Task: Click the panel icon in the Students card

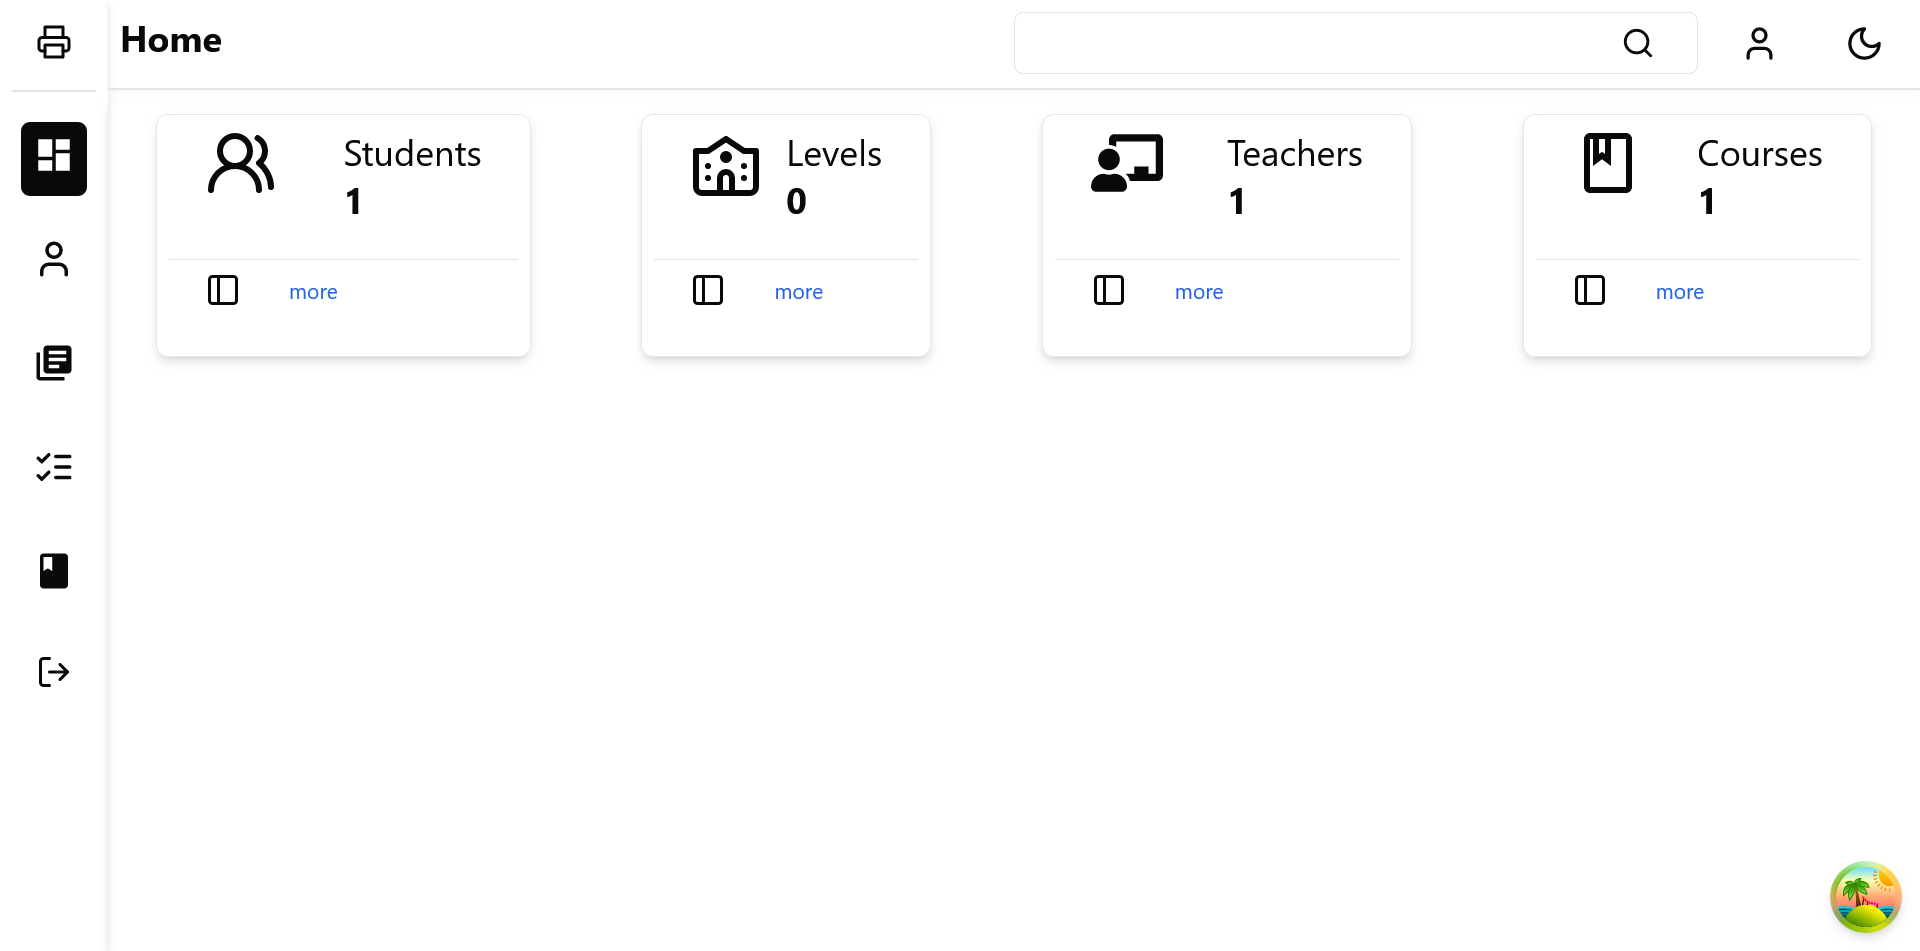Action: pyautogui.click(x=223, y=290)
